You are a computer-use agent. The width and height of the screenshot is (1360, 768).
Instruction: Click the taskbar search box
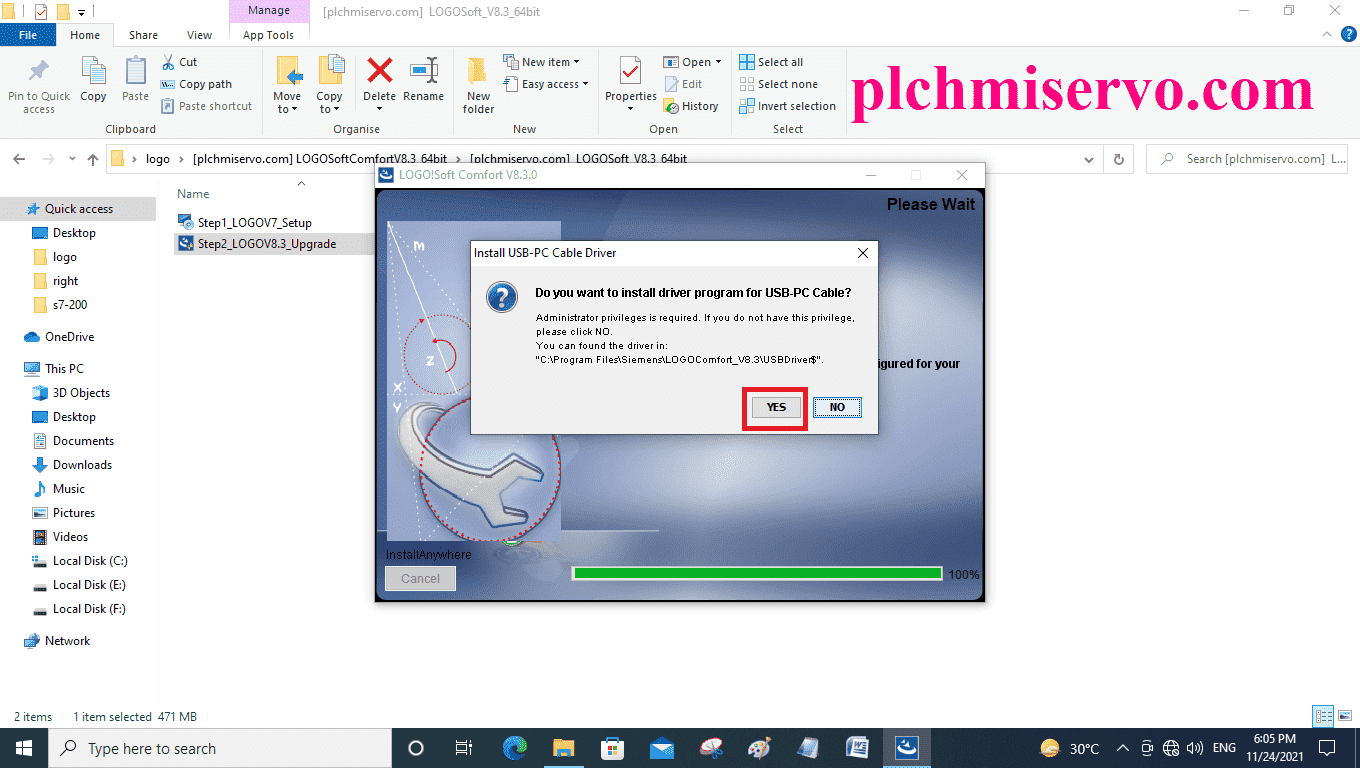(220, 748)
